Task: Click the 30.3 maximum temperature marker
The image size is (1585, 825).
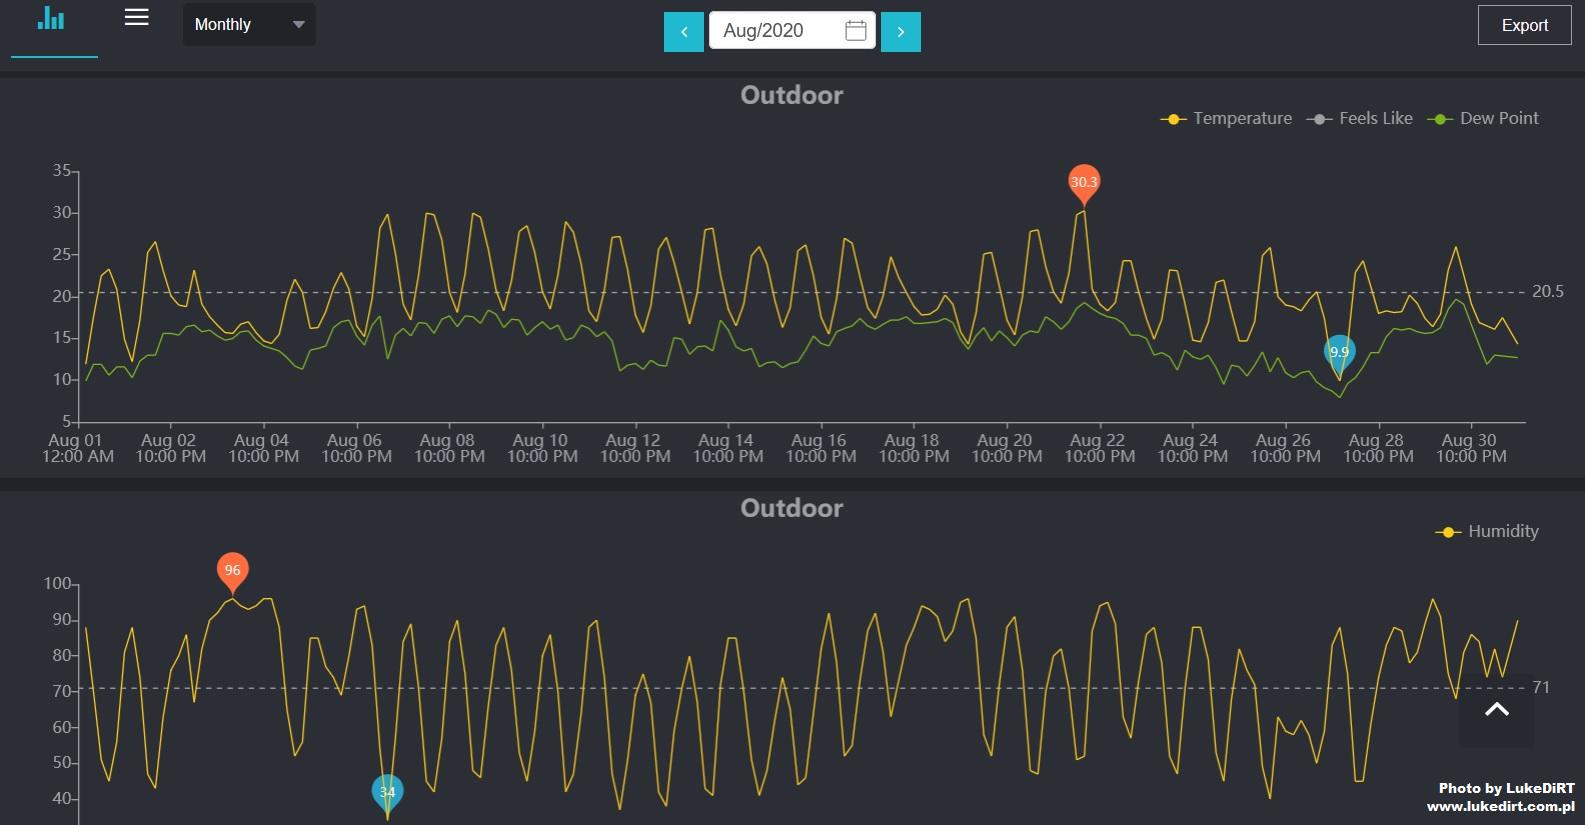Action: tap(1083, 183)
